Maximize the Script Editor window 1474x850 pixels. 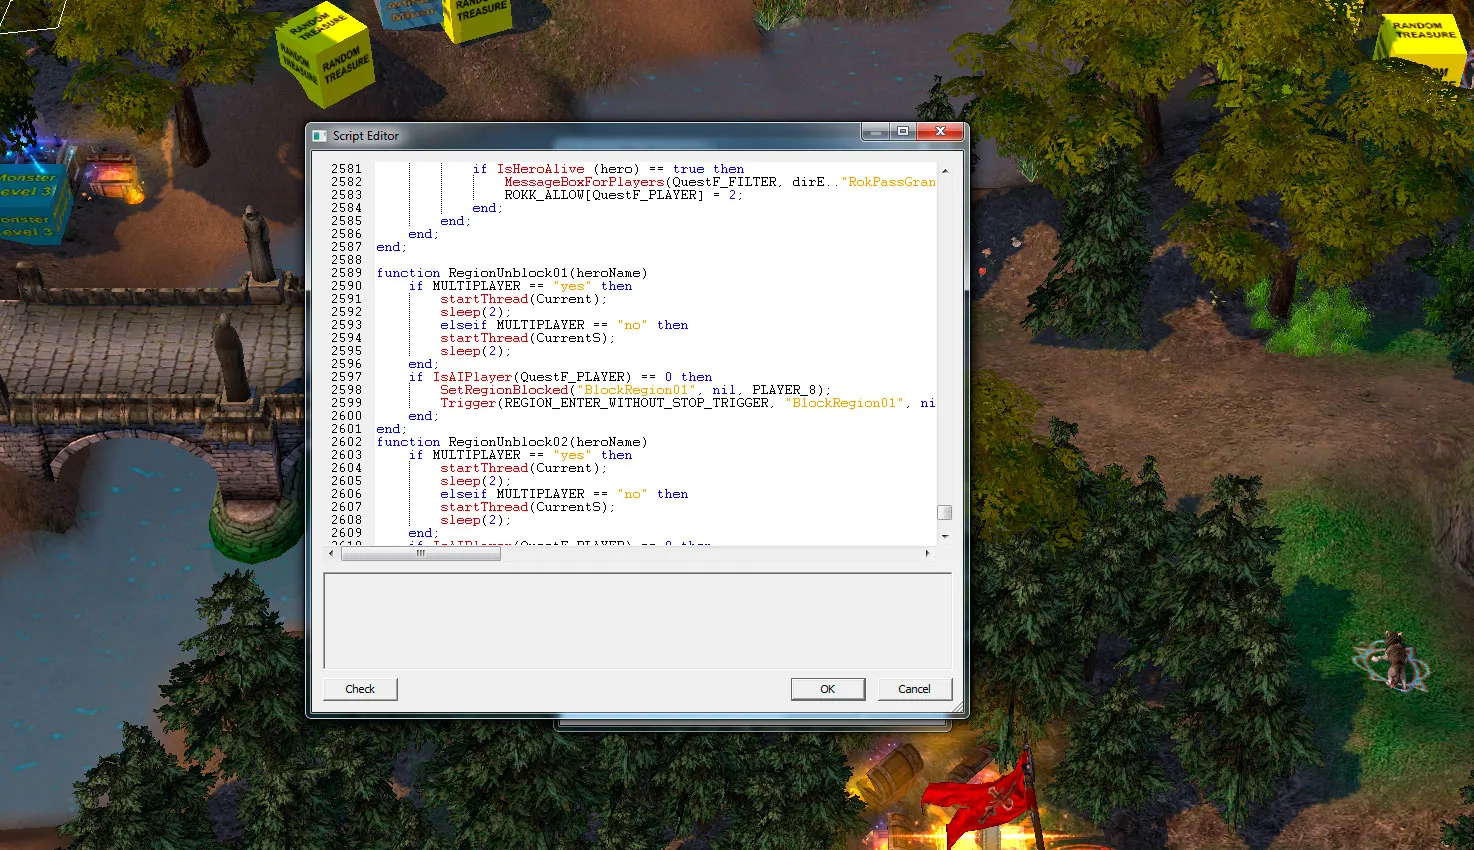pos(903,132)
